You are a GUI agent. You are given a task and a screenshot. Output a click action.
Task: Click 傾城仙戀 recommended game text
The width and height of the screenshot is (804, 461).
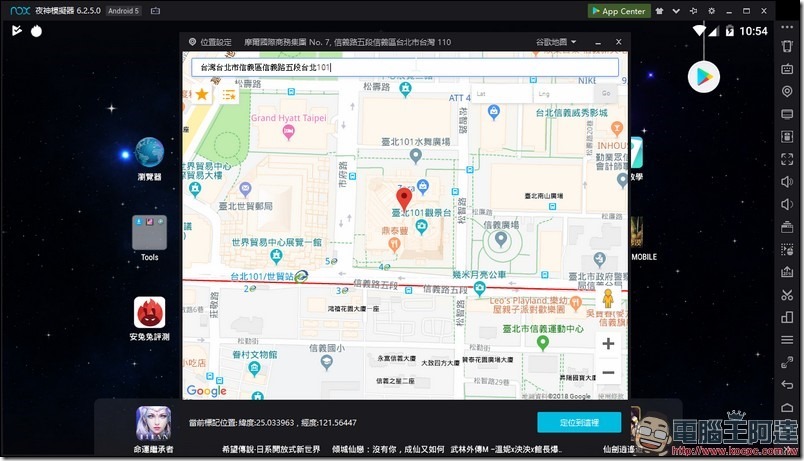point(388,449)
